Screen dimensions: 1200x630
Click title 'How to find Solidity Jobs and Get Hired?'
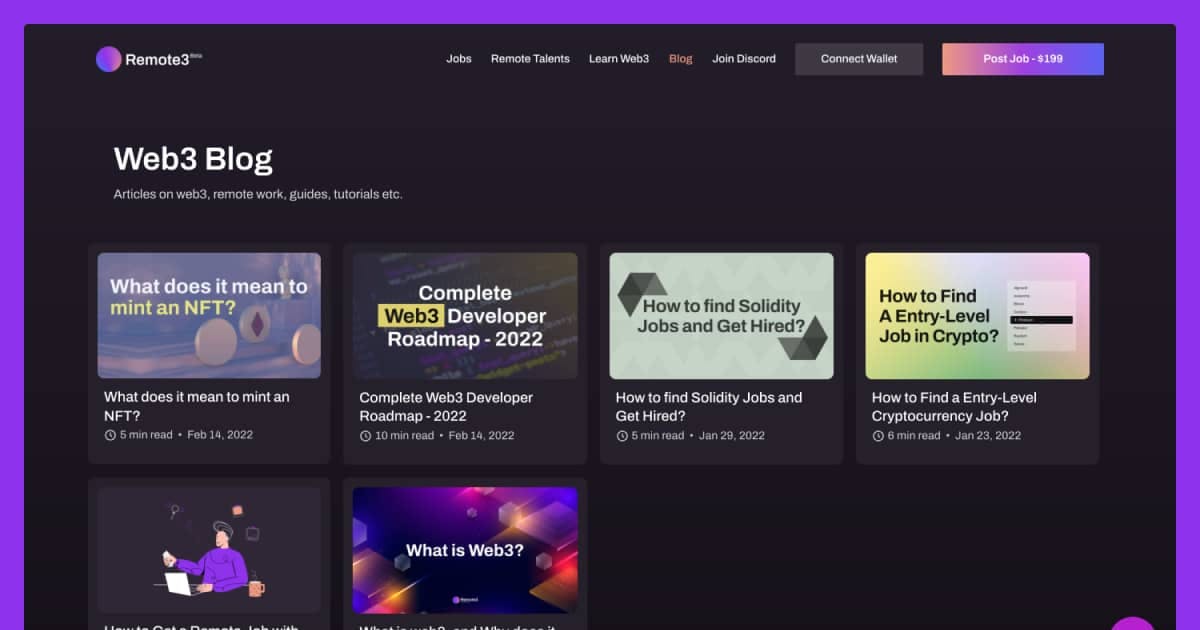pyautogui.click(x=709, y=406)
